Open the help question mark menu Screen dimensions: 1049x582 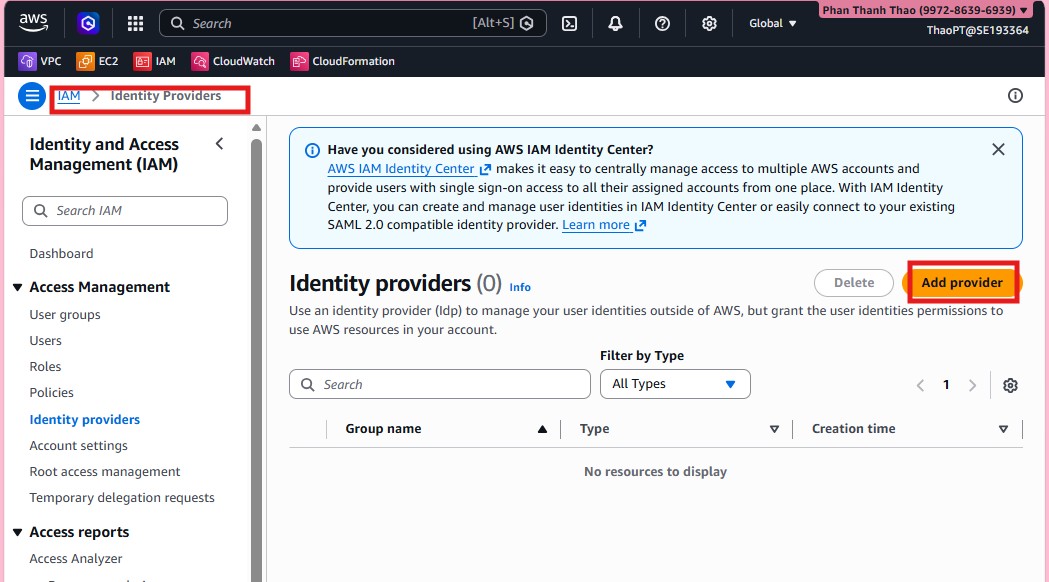click(662, 24)
